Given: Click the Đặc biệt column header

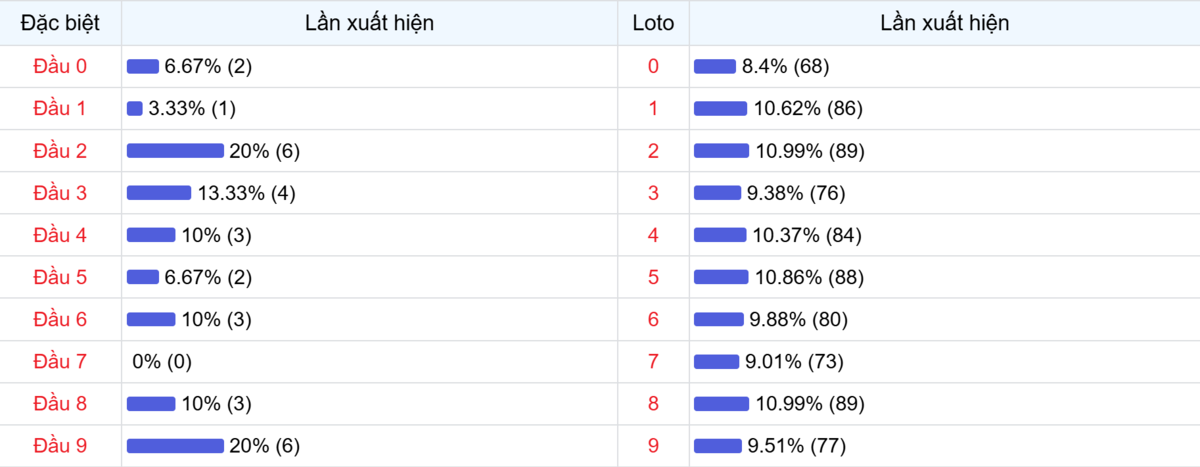Looking at the screenshot, I should pyautogui.click(x=60, y=23).
